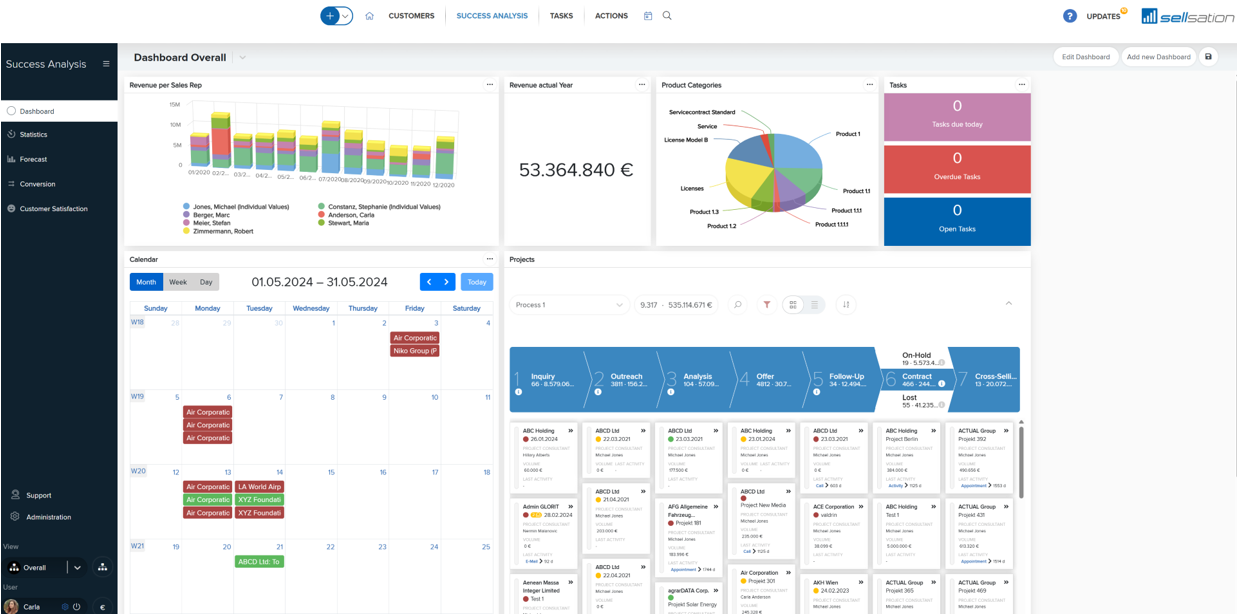
Task: Save dashboard with the floppy disk icon
Action: [1208, 57]
